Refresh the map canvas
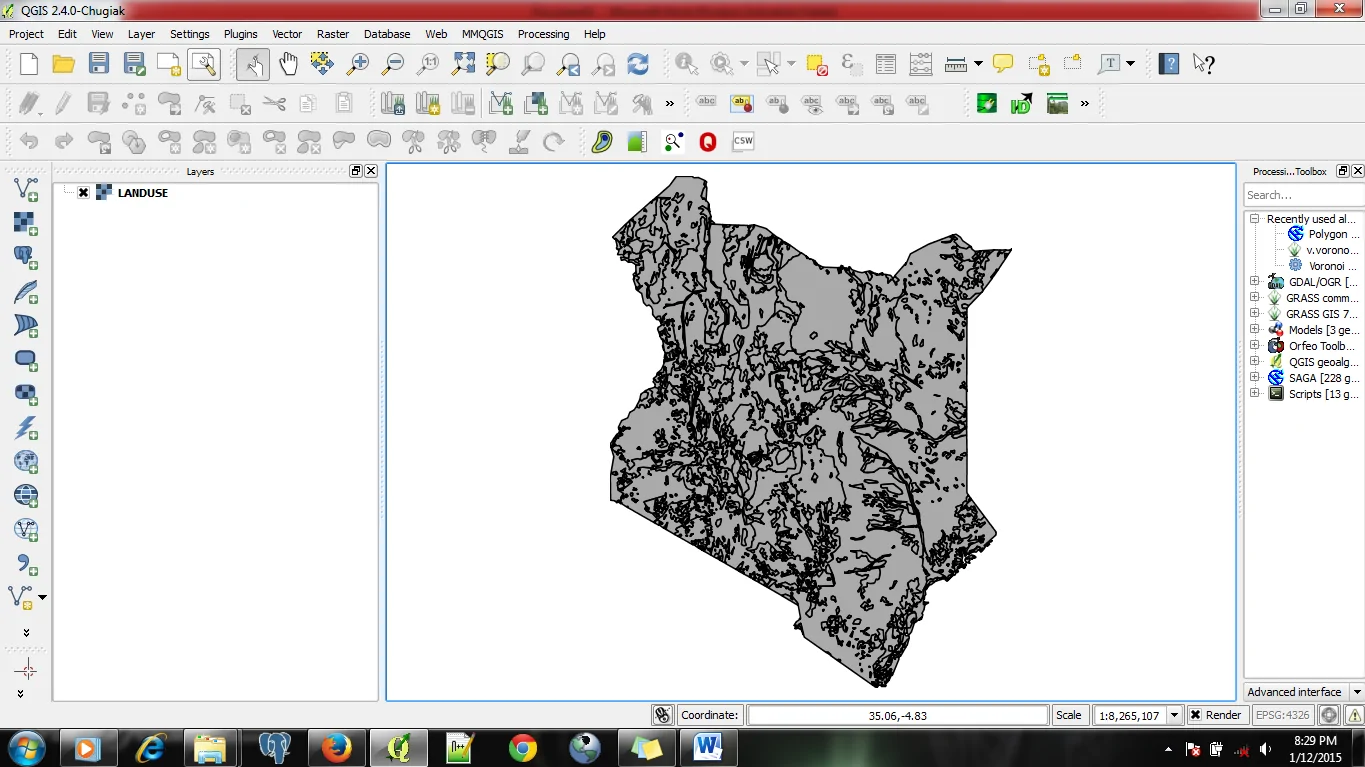 click(638, 64)
